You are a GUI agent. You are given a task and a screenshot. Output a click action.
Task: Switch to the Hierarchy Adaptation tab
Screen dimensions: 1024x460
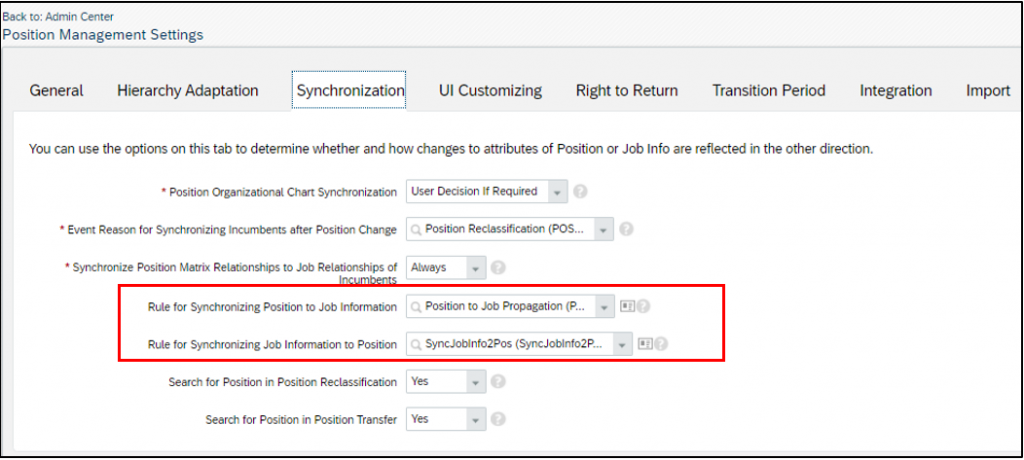188,91
